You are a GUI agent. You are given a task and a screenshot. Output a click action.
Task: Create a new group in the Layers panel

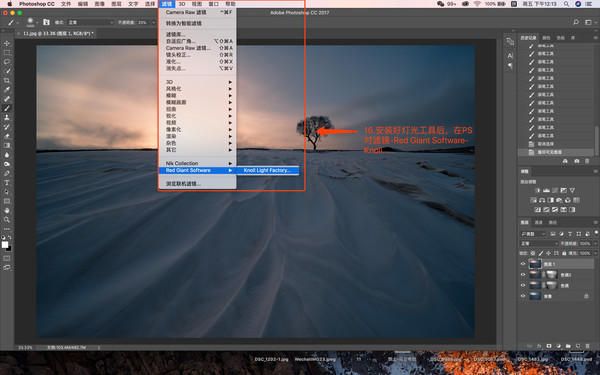click(x=568, y=346)
